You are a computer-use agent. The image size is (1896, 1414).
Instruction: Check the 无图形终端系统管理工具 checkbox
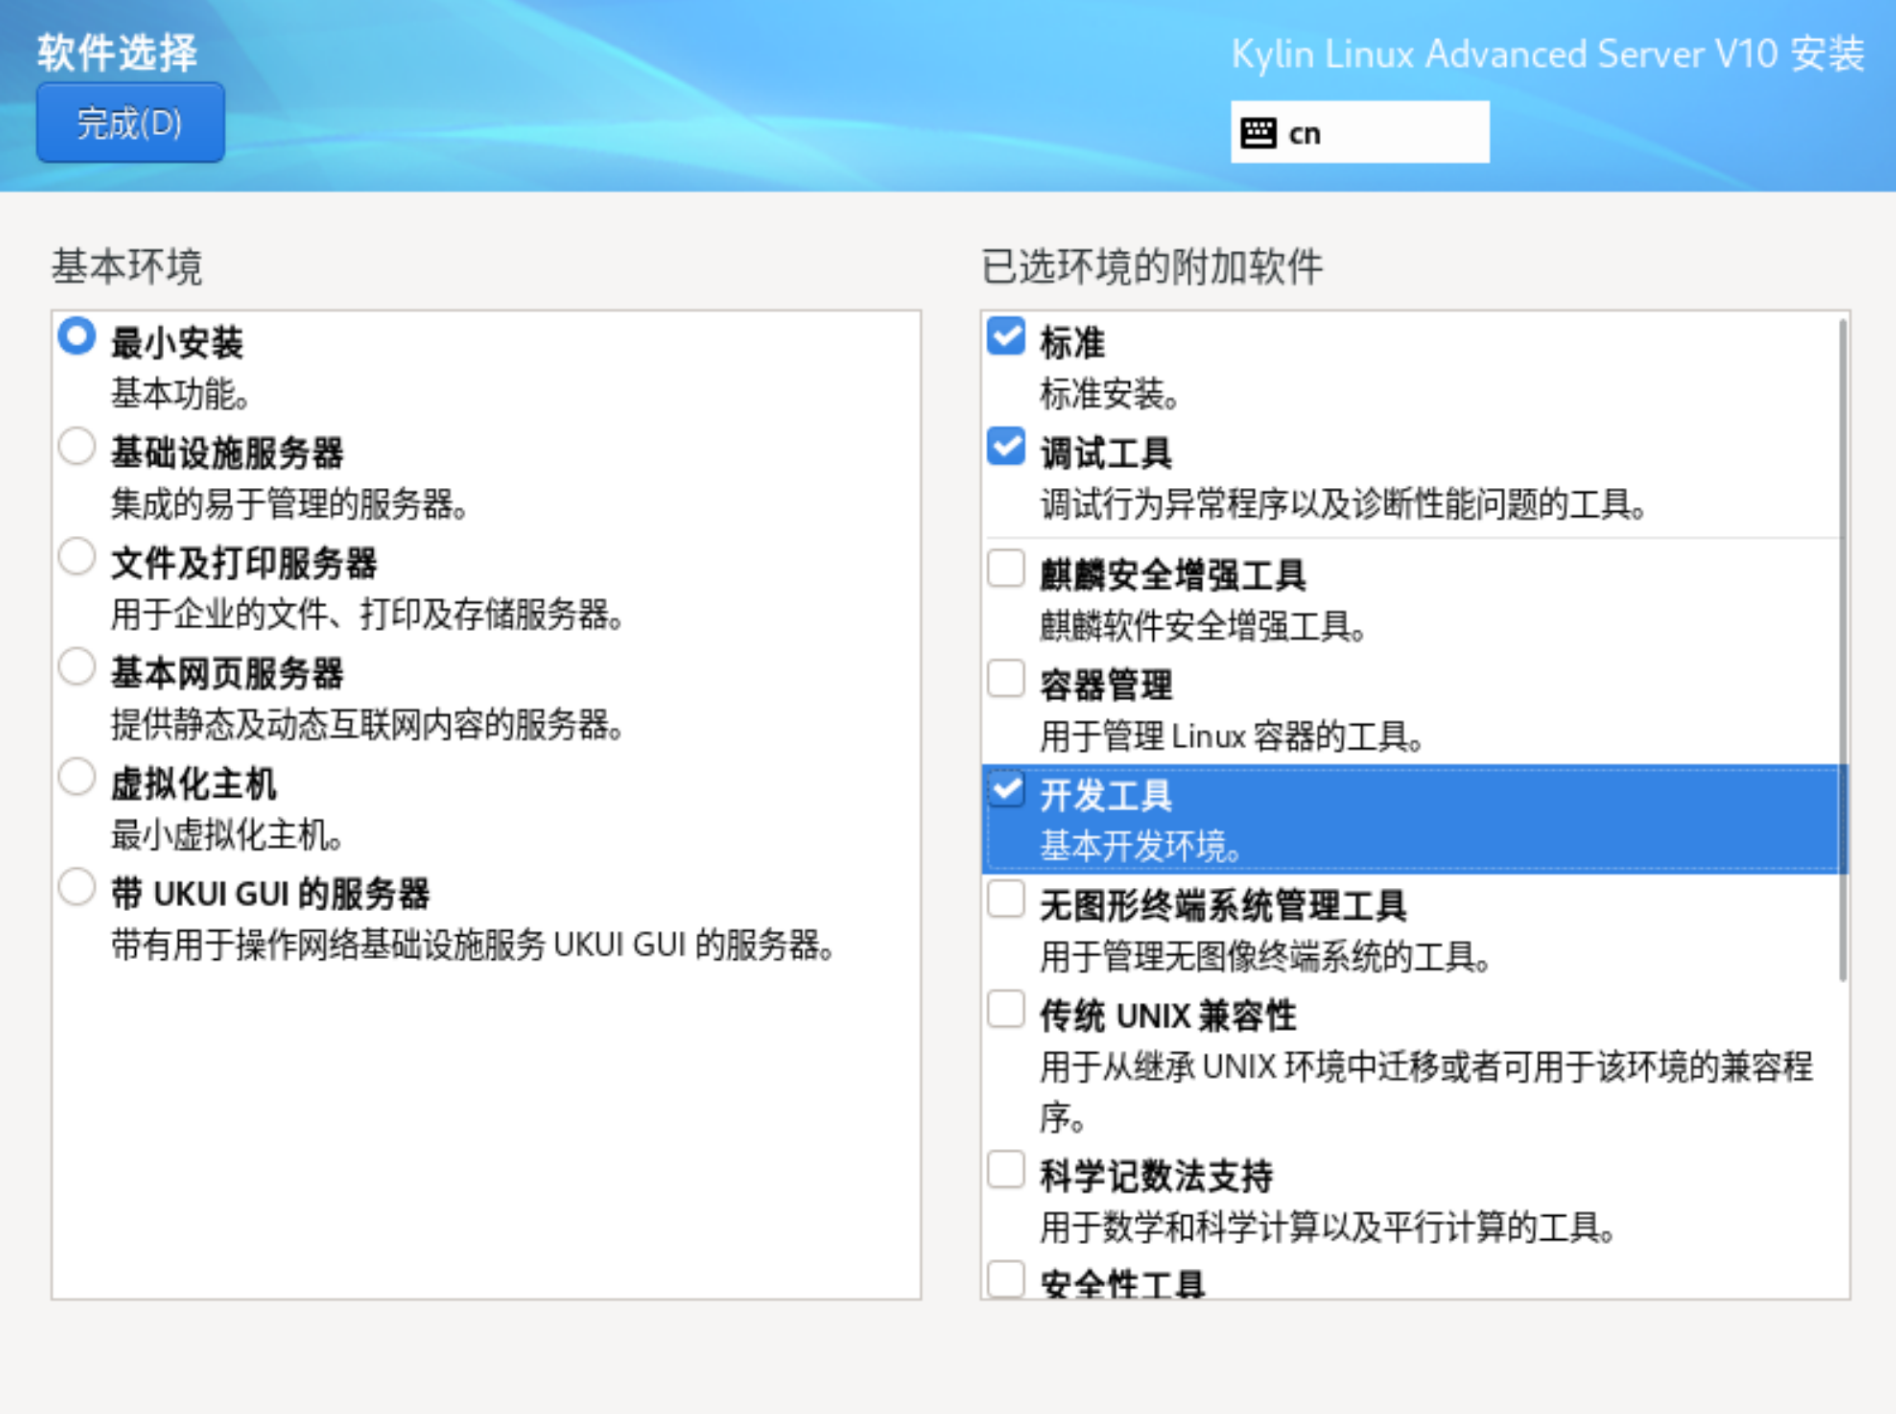pos(1006,899)
